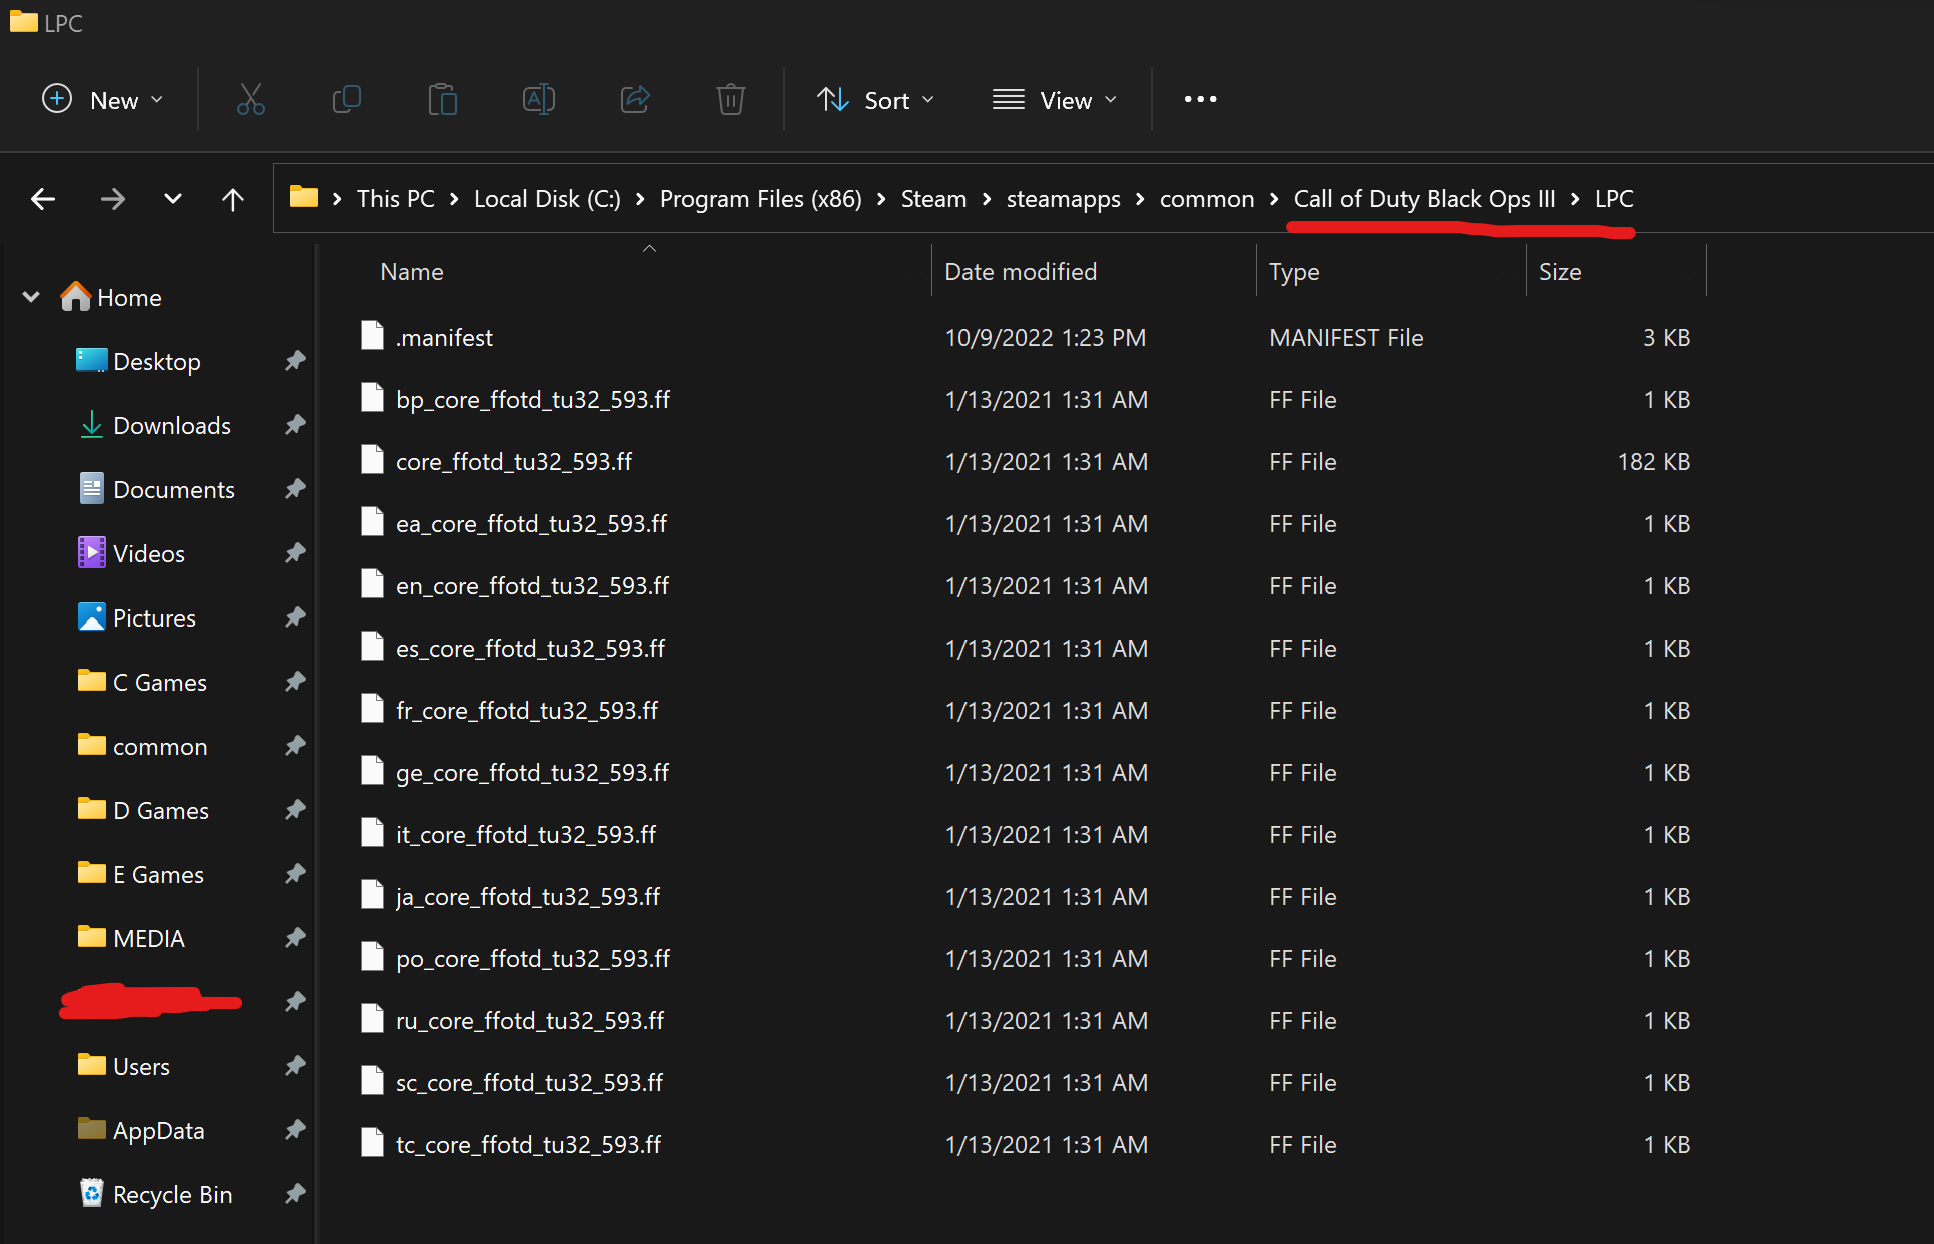Unpin Desktop using its pin icon
The height and width of the screenshot is (1244, 1934).
[295, 361]
